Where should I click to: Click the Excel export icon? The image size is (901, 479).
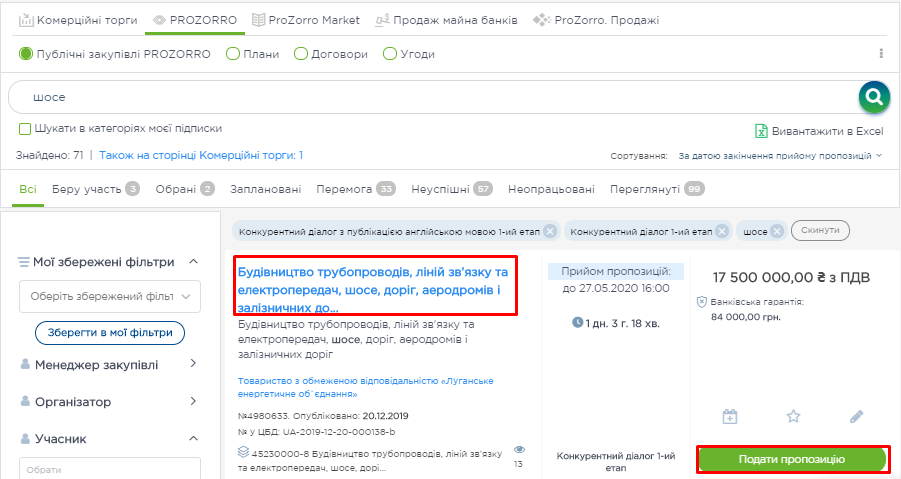761,131
